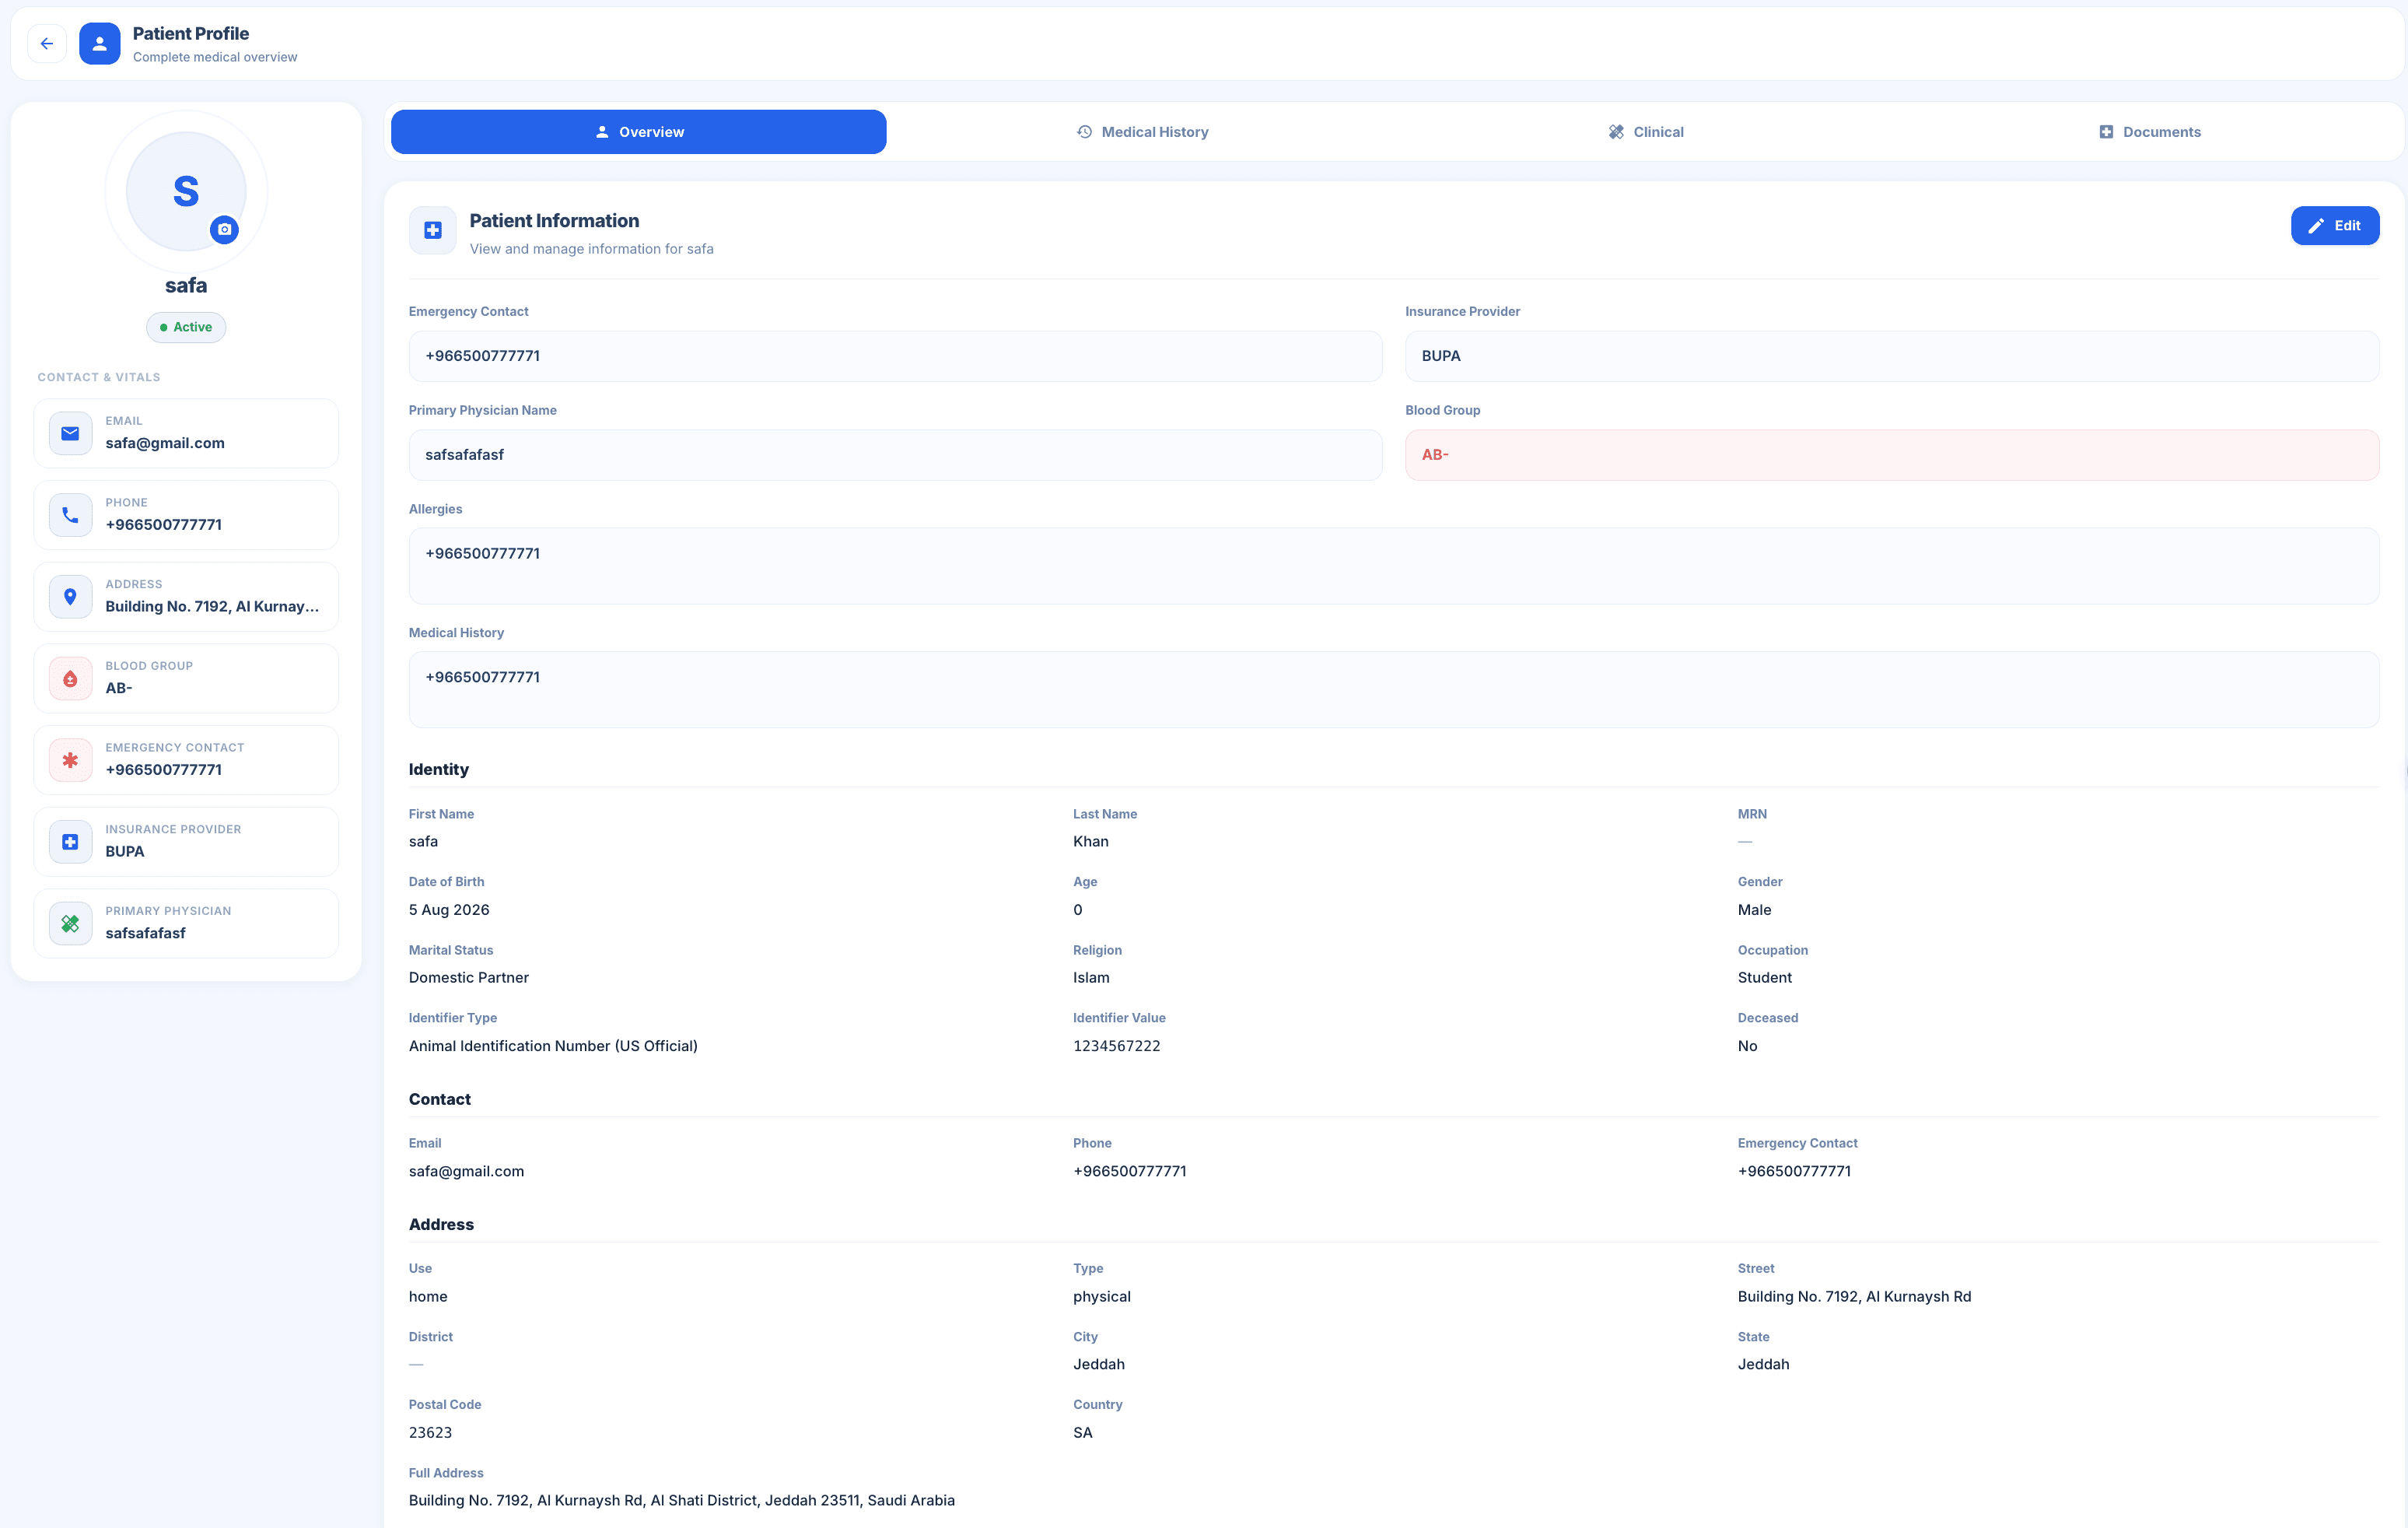Click the Full Address line mentioning Saudi Arabia

[x=682, y=1501]
